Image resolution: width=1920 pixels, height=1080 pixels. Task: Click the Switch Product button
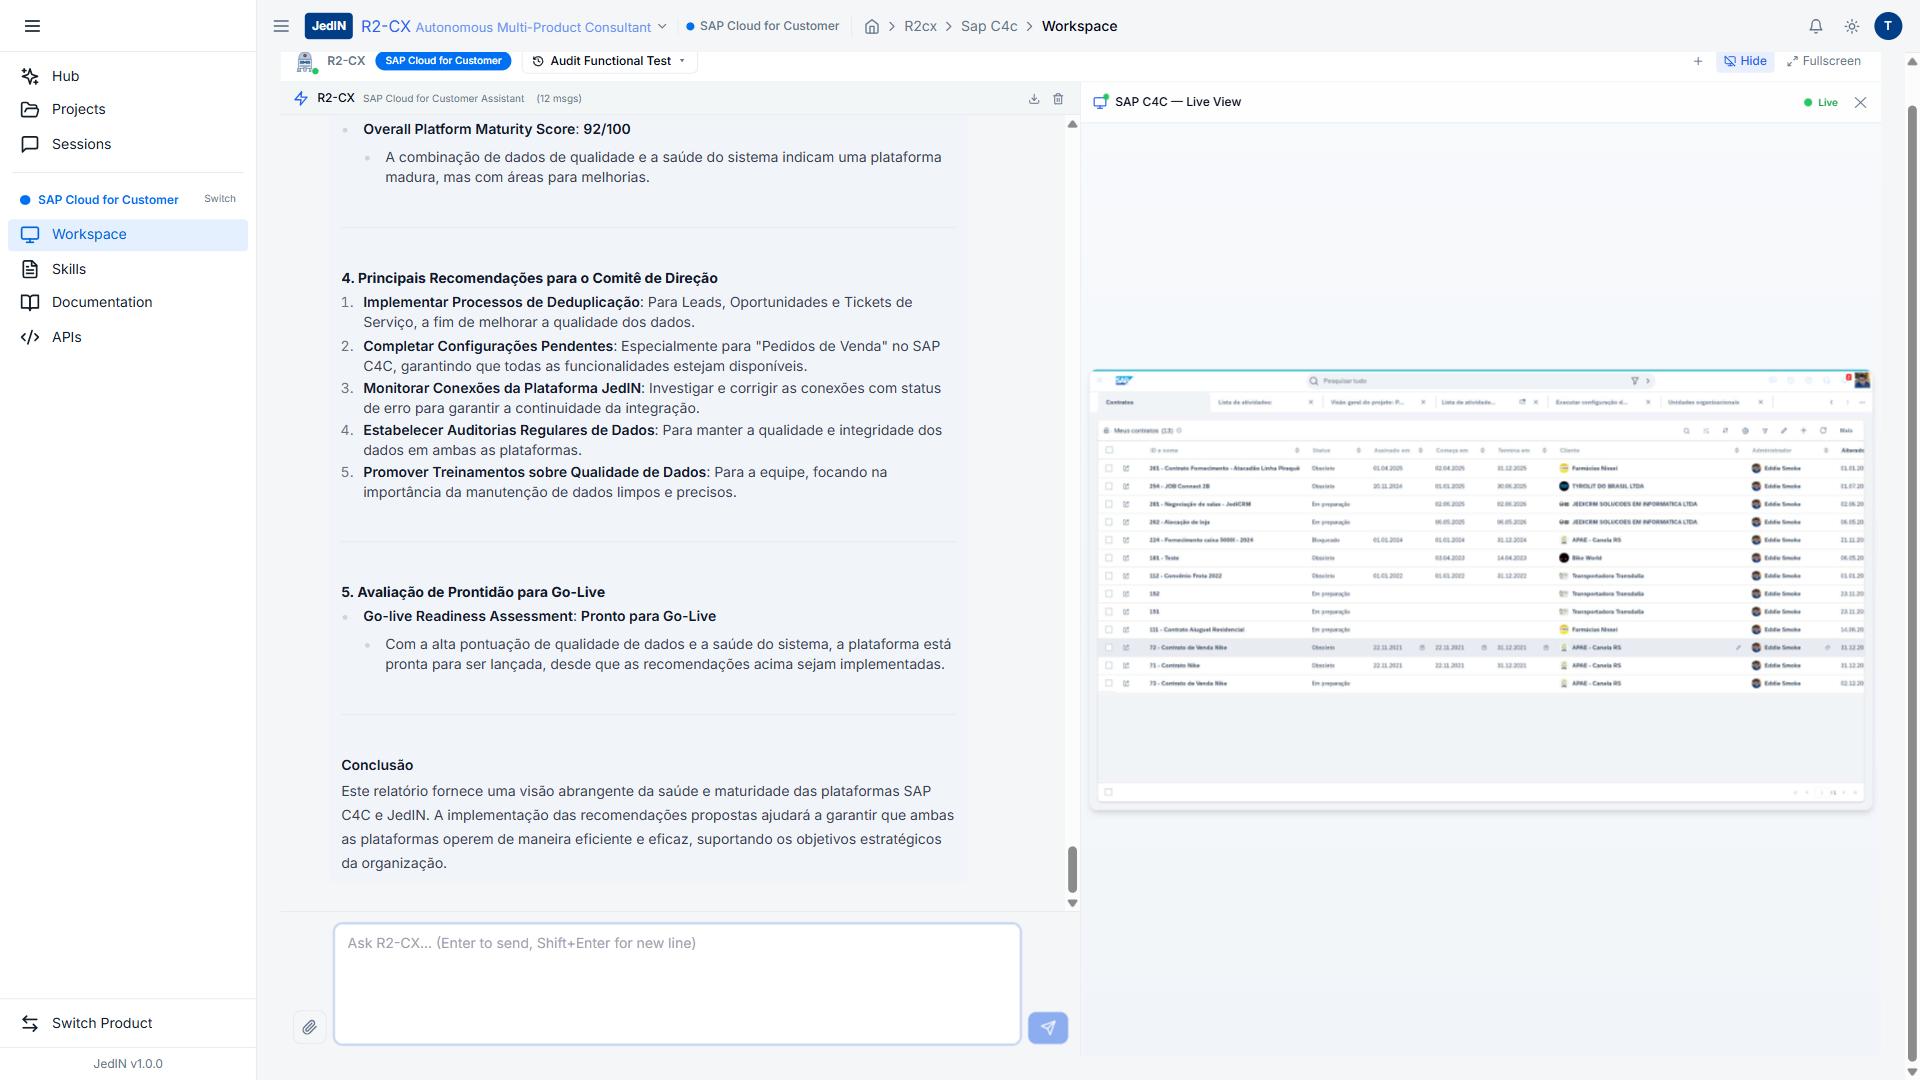[x=102, y=1023]
